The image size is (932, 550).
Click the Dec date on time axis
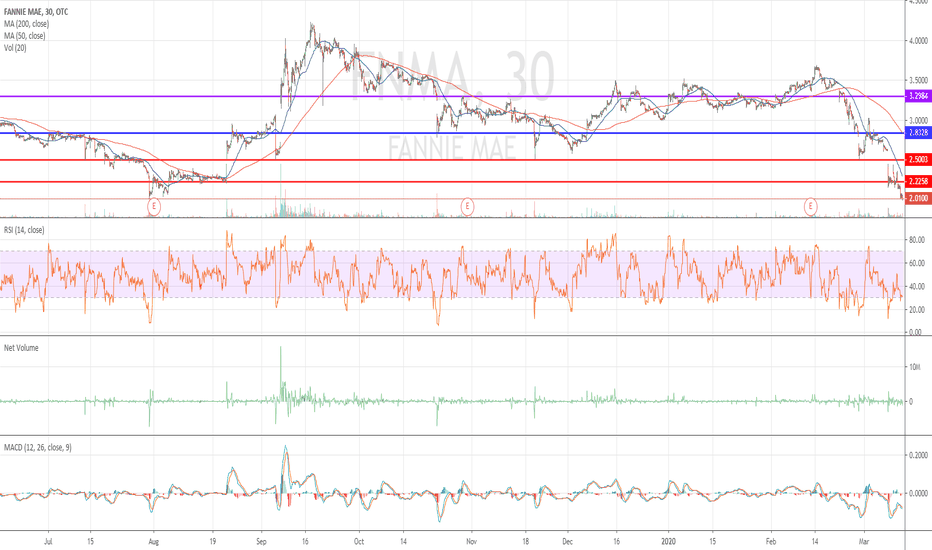point(568,542)
